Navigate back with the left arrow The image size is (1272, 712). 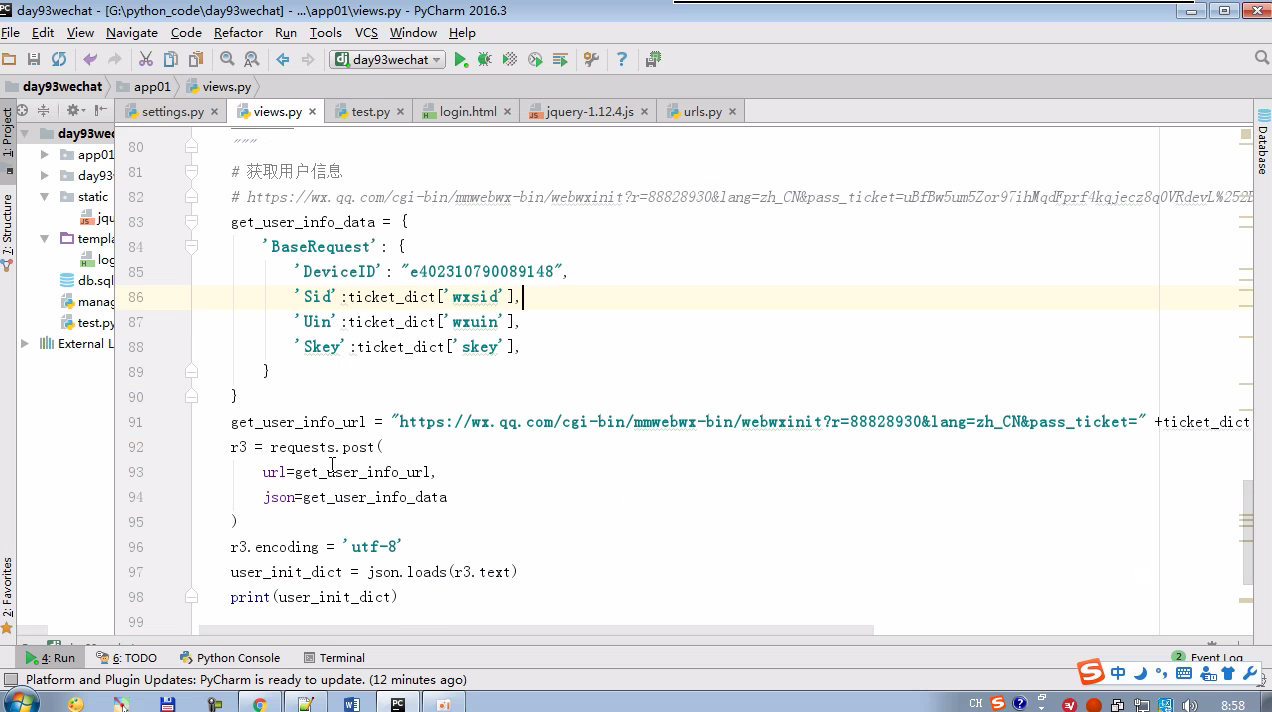(x=283, y=60)
